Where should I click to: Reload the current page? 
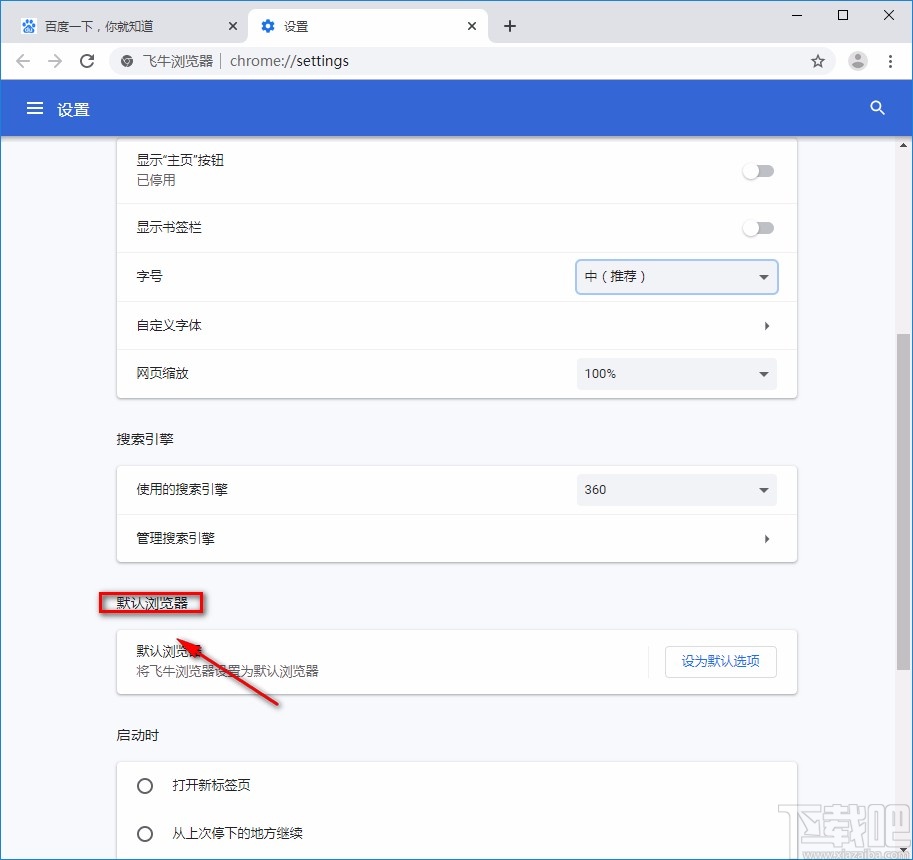pos(87,61)
